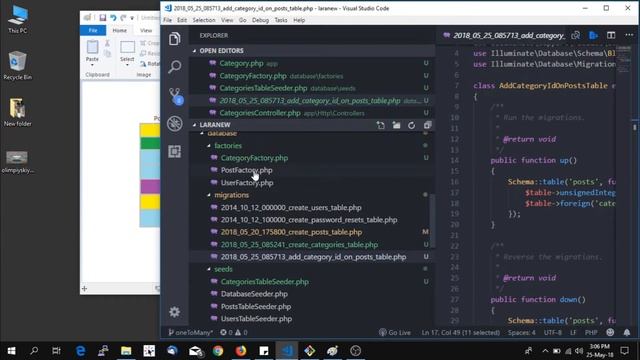This screenshot has height=360, width=640.
Task: Click the oneToMany branch in status bar
Action: [x=190, y=332]
